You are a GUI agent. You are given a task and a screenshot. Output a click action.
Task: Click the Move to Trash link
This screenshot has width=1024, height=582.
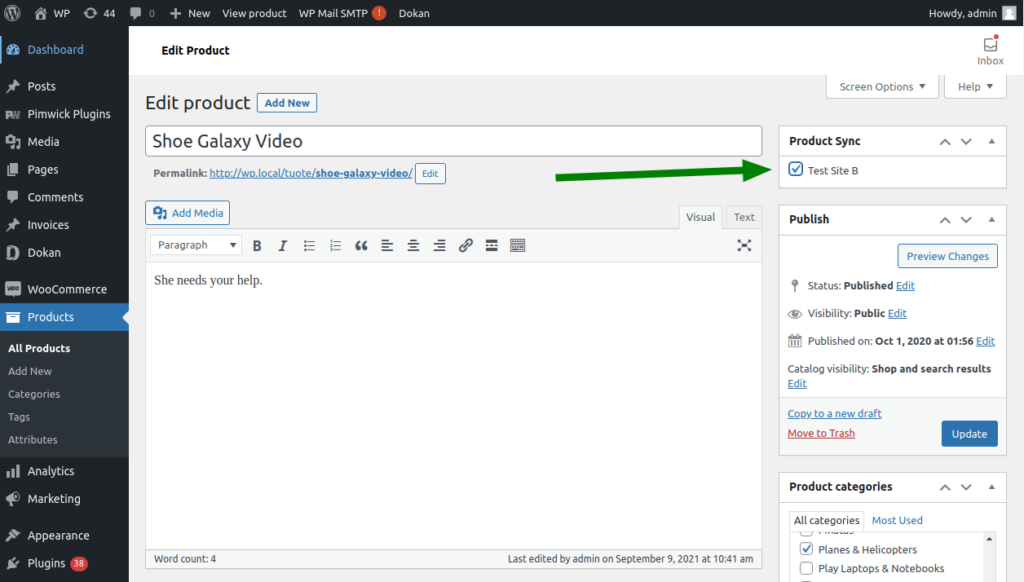821,433
